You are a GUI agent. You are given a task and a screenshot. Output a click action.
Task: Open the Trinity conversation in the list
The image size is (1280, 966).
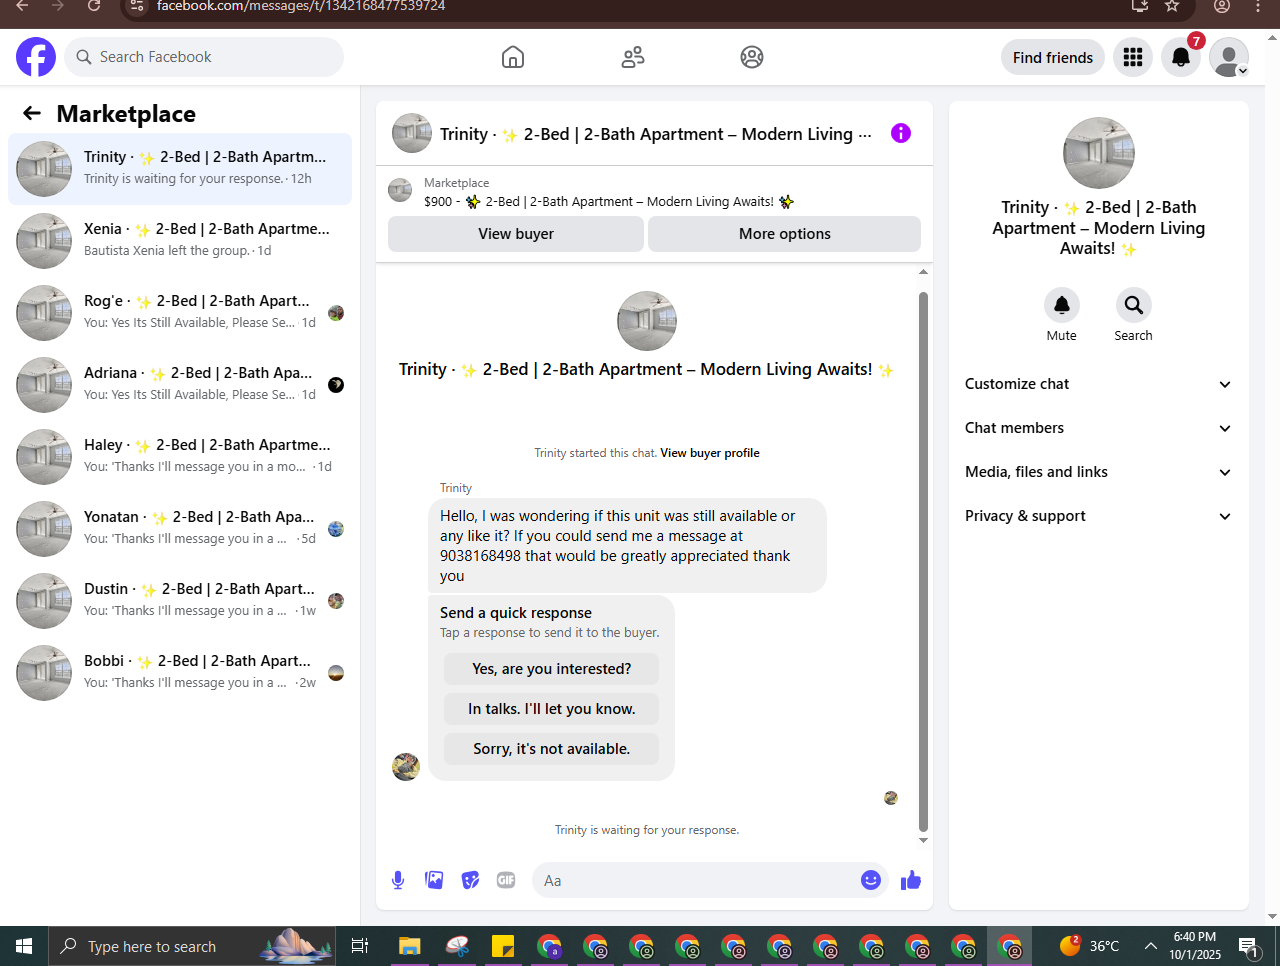click(180, 169)
